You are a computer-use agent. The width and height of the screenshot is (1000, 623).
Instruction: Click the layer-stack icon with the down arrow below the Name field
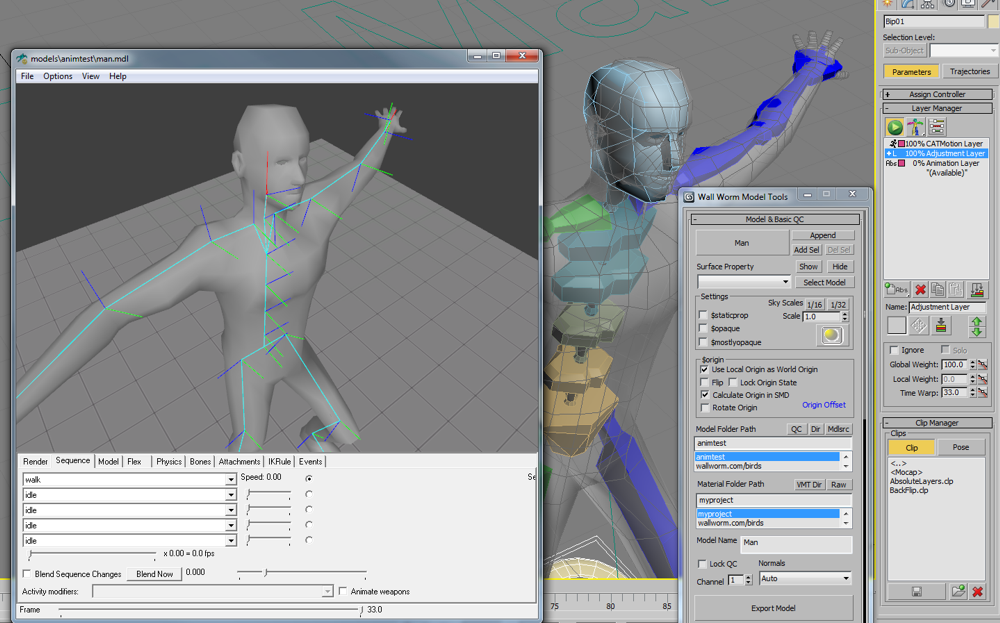coord(941,326)
